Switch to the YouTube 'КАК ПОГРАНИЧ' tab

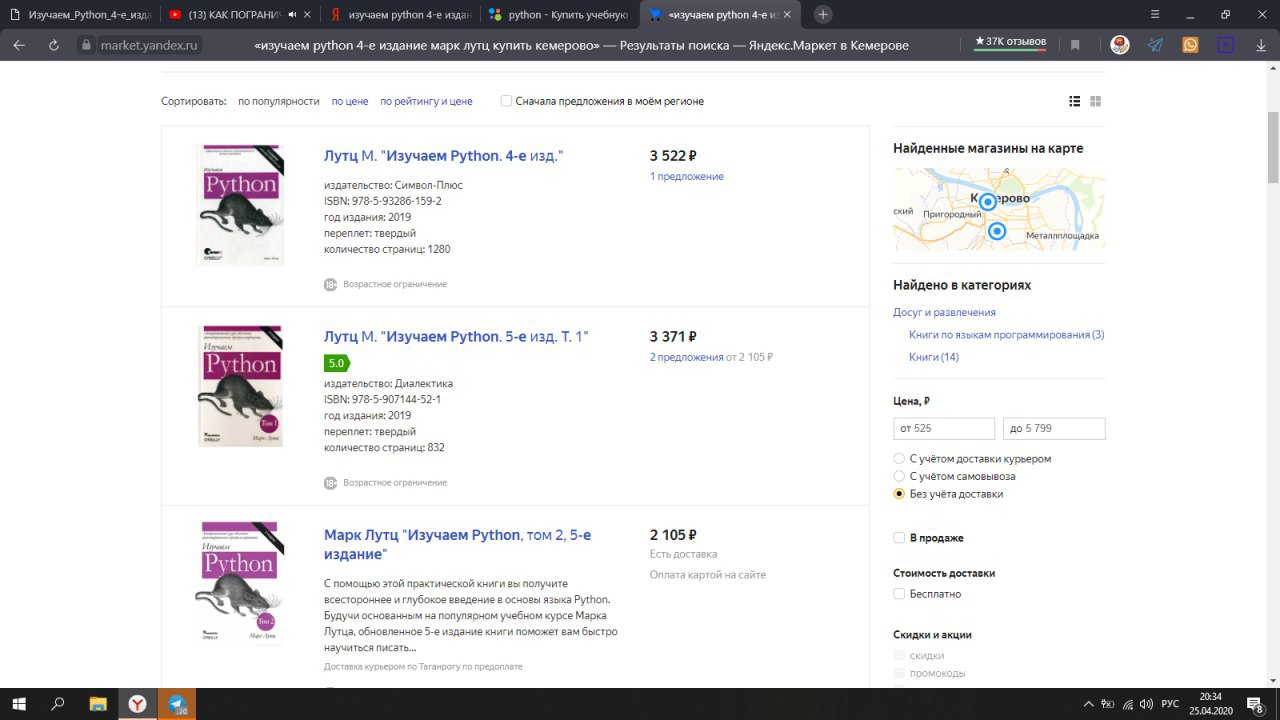point(240,15)
